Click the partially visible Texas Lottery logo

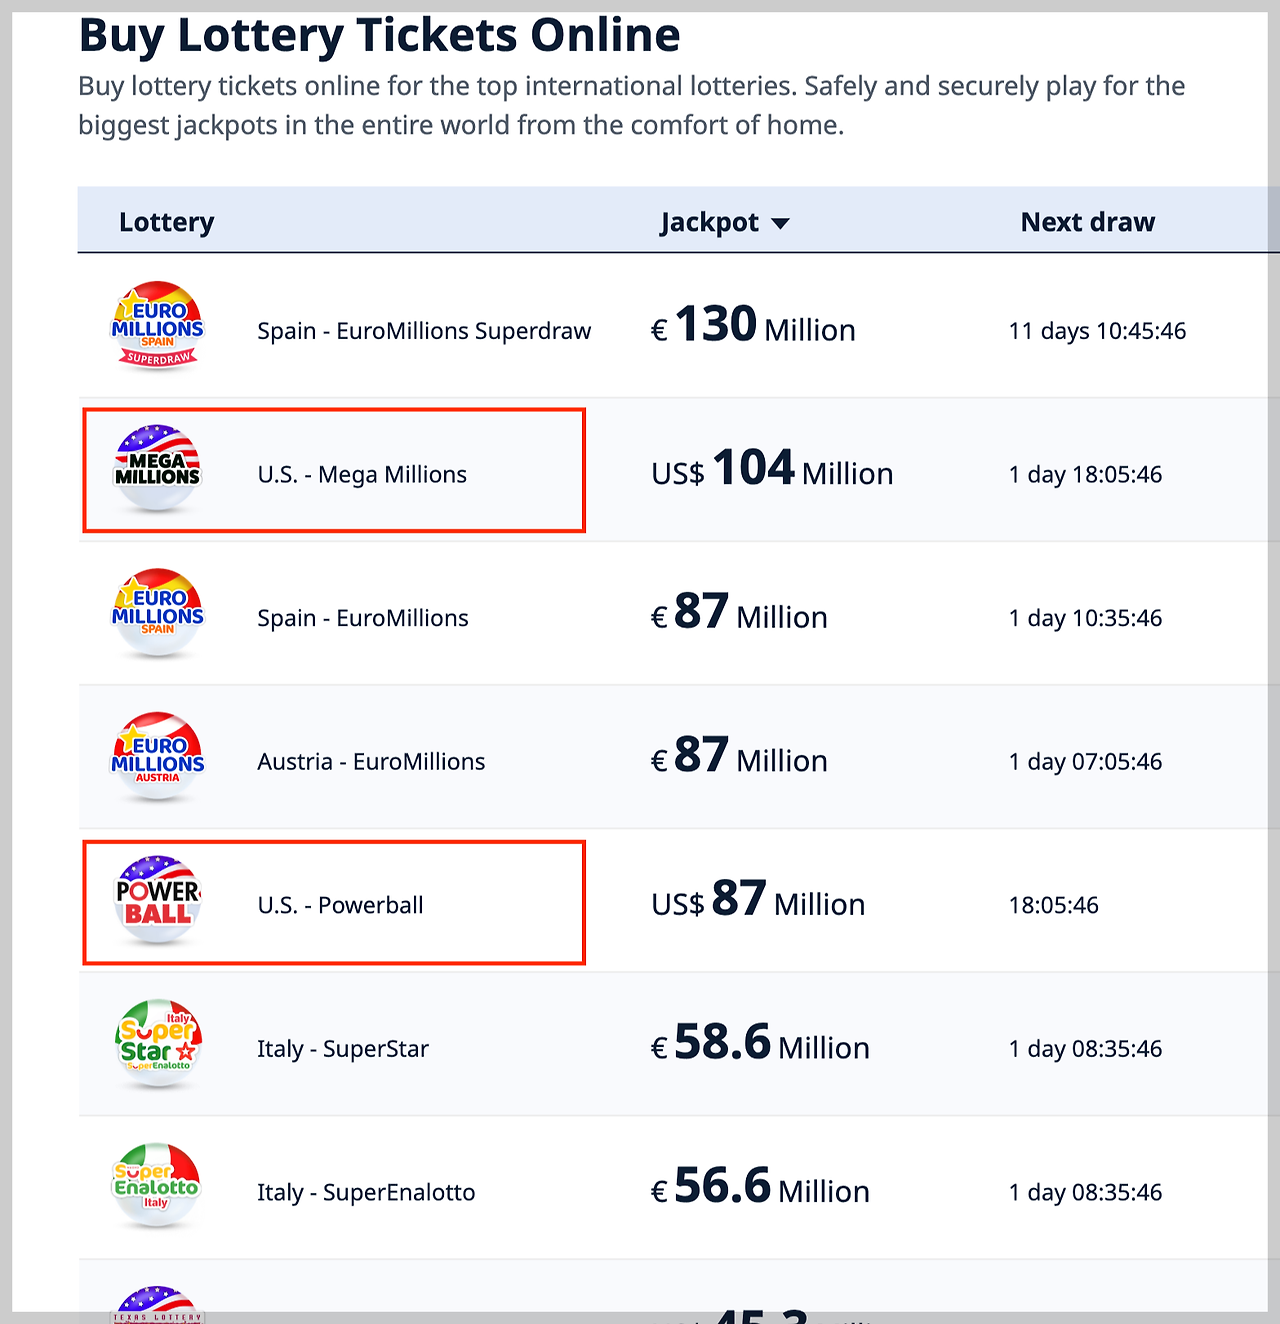point(158,1304)
